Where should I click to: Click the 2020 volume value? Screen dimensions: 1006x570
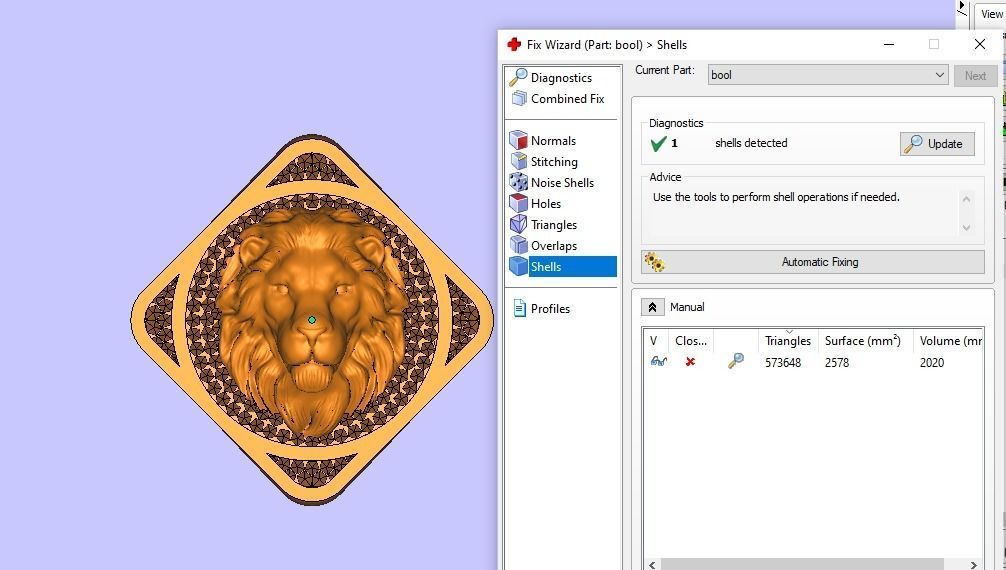pyautogui.click(x=932, y=363)
